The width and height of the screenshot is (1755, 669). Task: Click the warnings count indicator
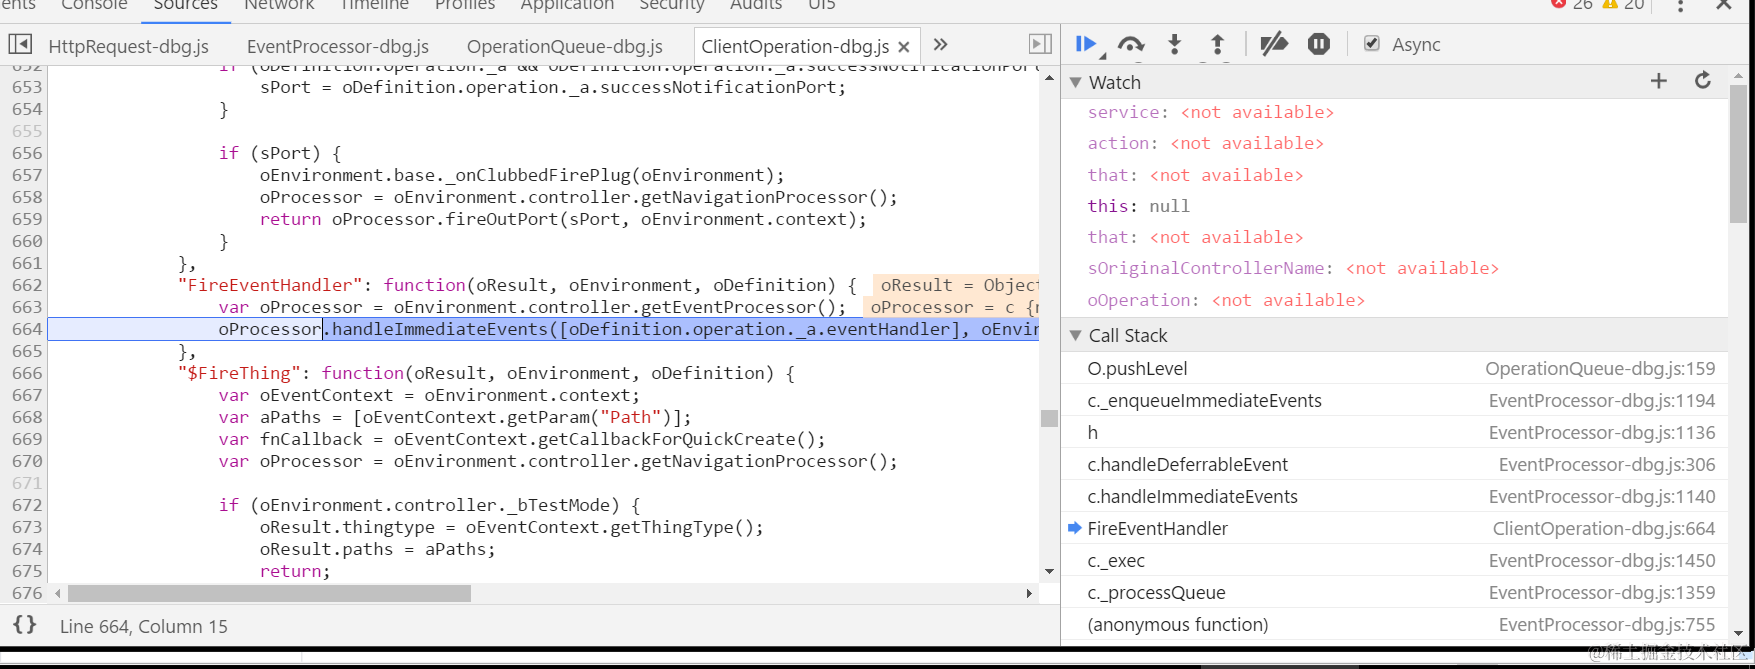click(x=1624, y=5)
